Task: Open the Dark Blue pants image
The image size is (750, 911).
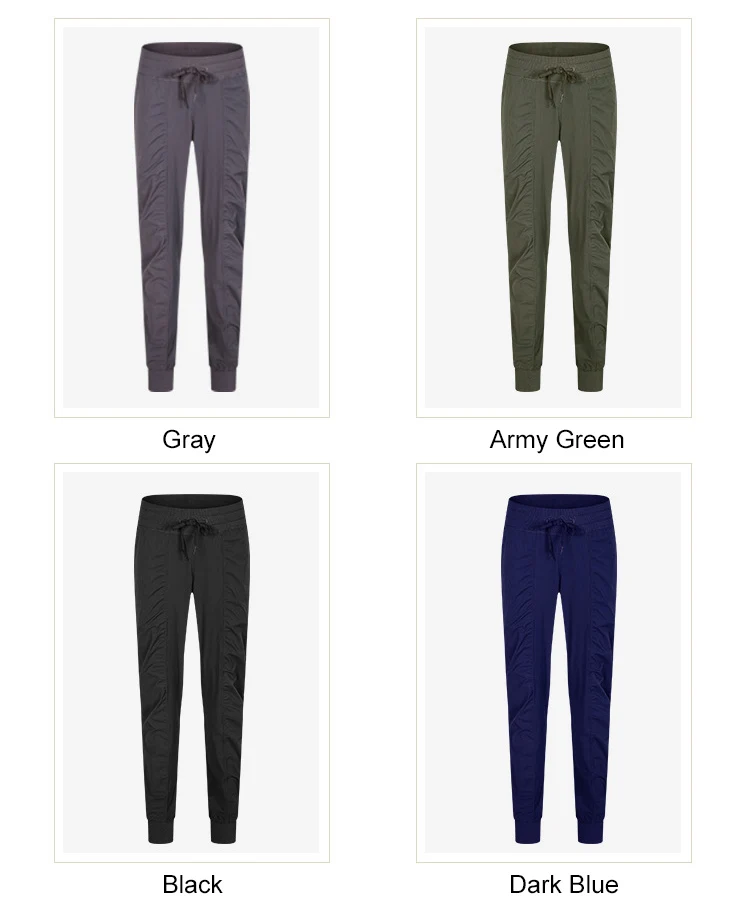Action: coord(554,663)
